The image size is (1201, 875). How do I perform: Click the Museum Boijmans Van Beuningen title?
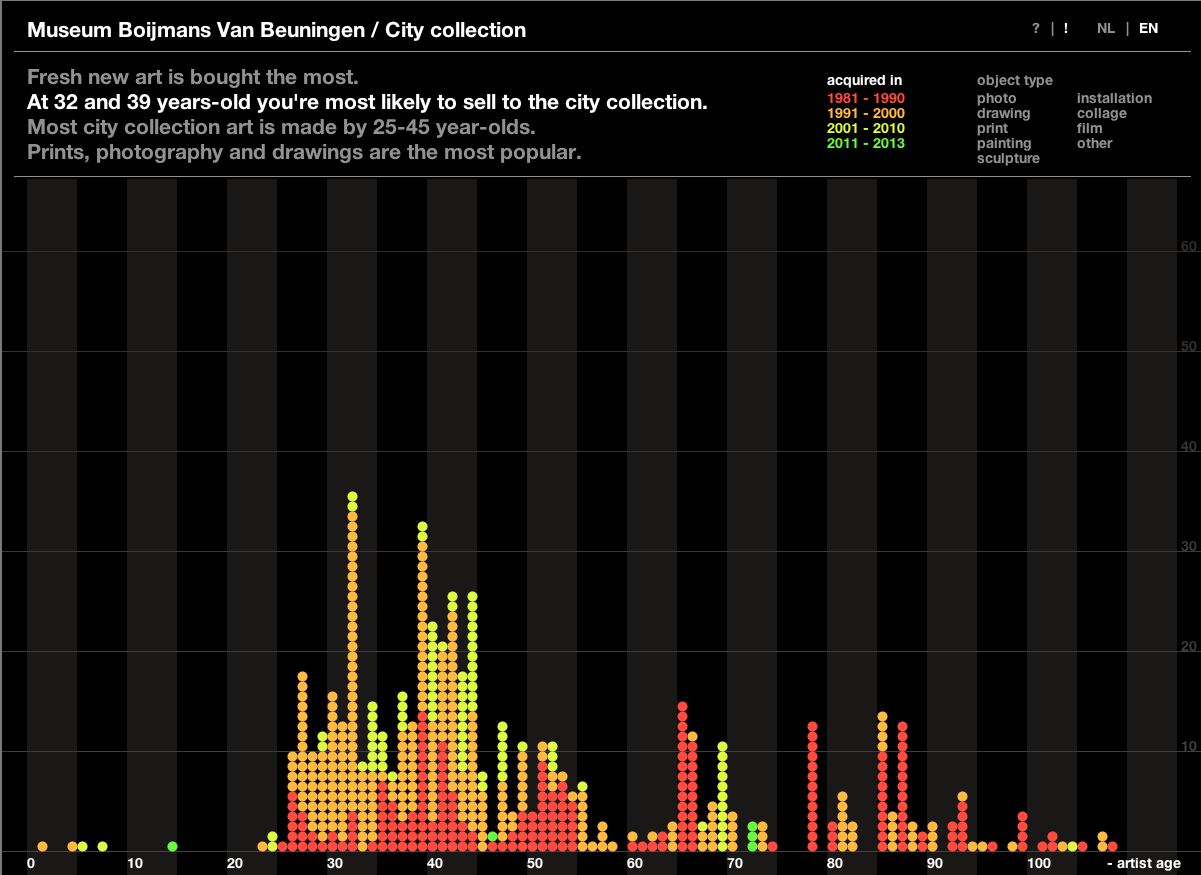pos(276,30)
